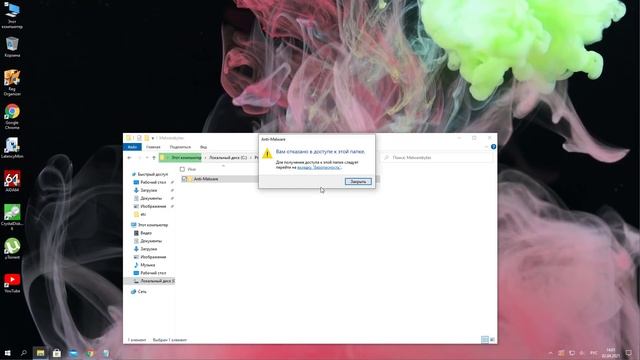Open the Home ribbon tab
The image size is (640, 360).
[x=153, y=147]
